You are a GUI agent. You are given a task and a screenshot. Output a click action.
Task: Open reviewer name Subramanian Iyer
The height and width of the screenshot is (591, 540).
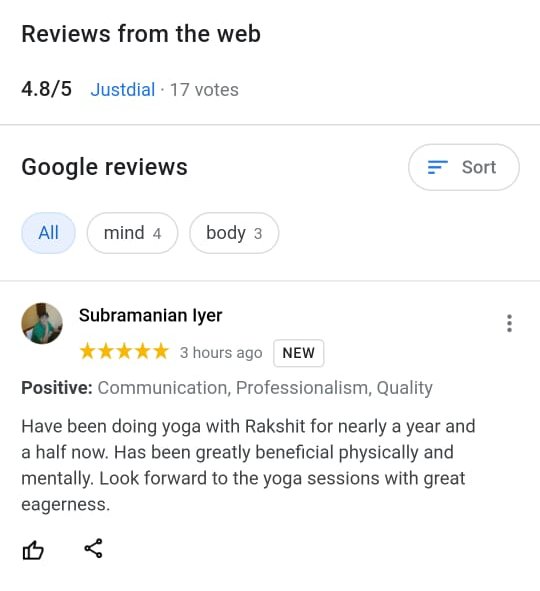pos(150,315)
